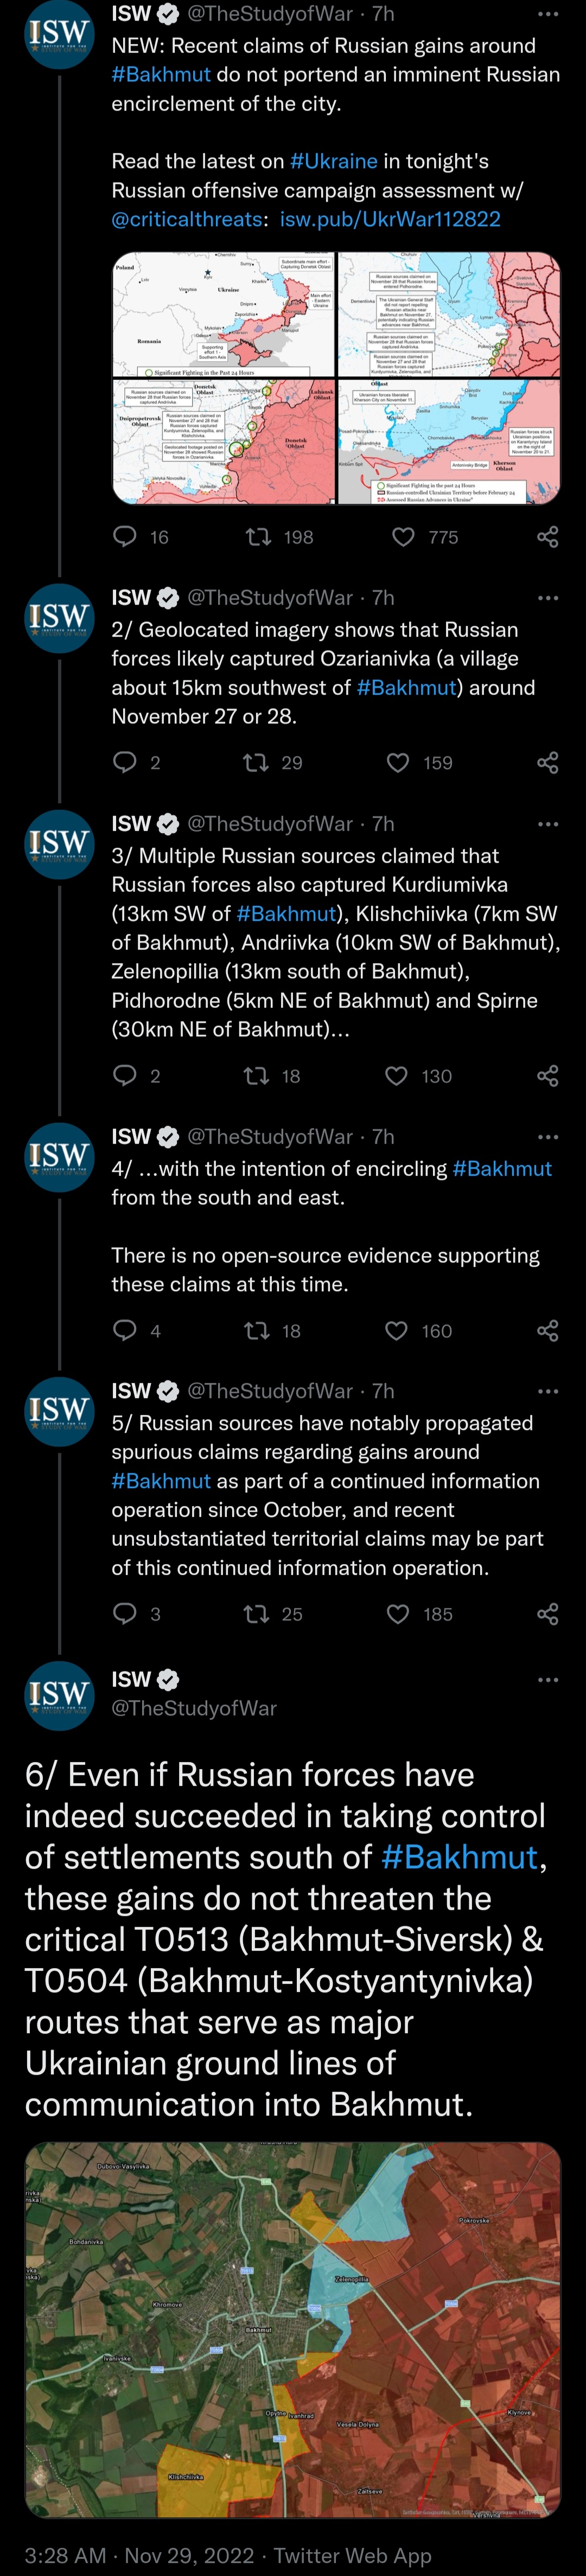Open three-dot menu on the 6/ tweet
The image size is (586, 2576).
(548, 1679)
